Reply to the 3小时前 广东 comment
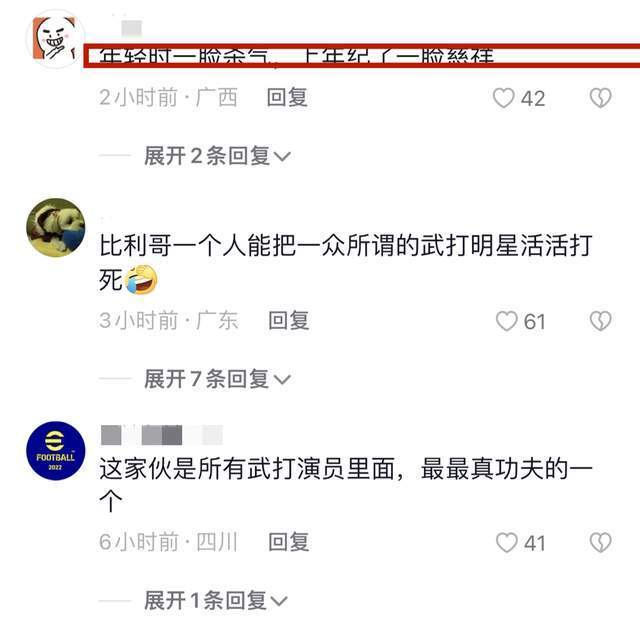Screen dimensions: 640x640 click(289, 321)
